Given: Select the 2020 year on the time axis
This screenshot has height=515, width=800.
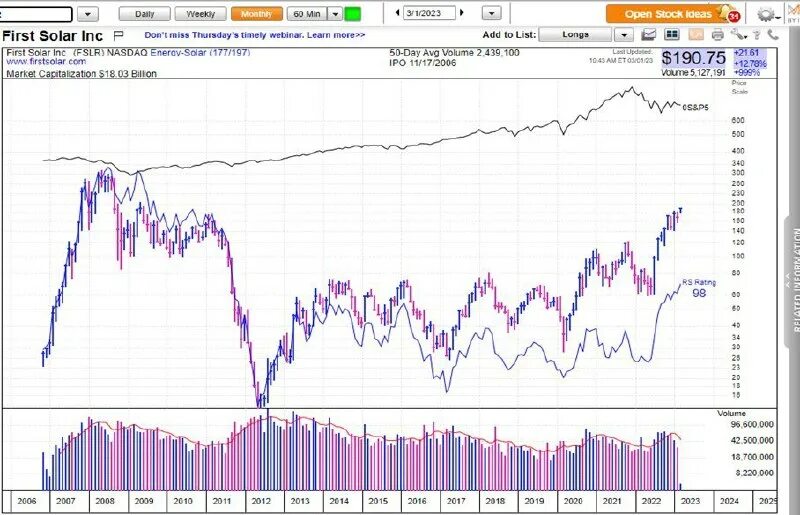Looking at the screenshot, I should [x=573, y=501].
